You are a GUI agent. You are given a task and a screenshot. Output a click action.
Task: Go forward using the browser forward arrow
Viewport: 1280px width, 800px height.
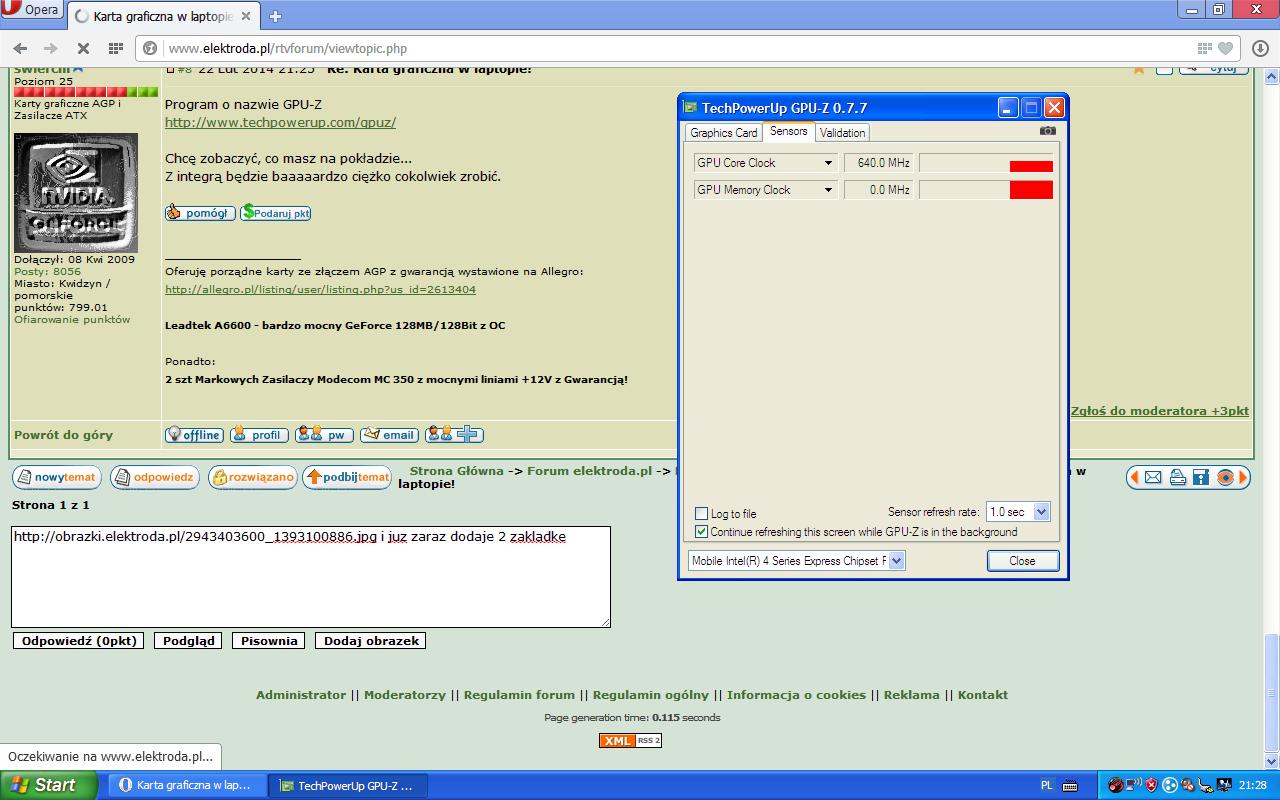click(x=51, y=48)
